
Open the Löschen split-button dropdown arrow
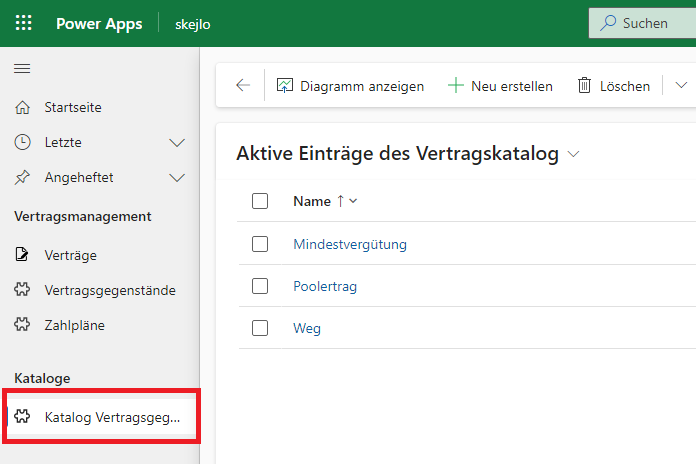tap(681, 86)
